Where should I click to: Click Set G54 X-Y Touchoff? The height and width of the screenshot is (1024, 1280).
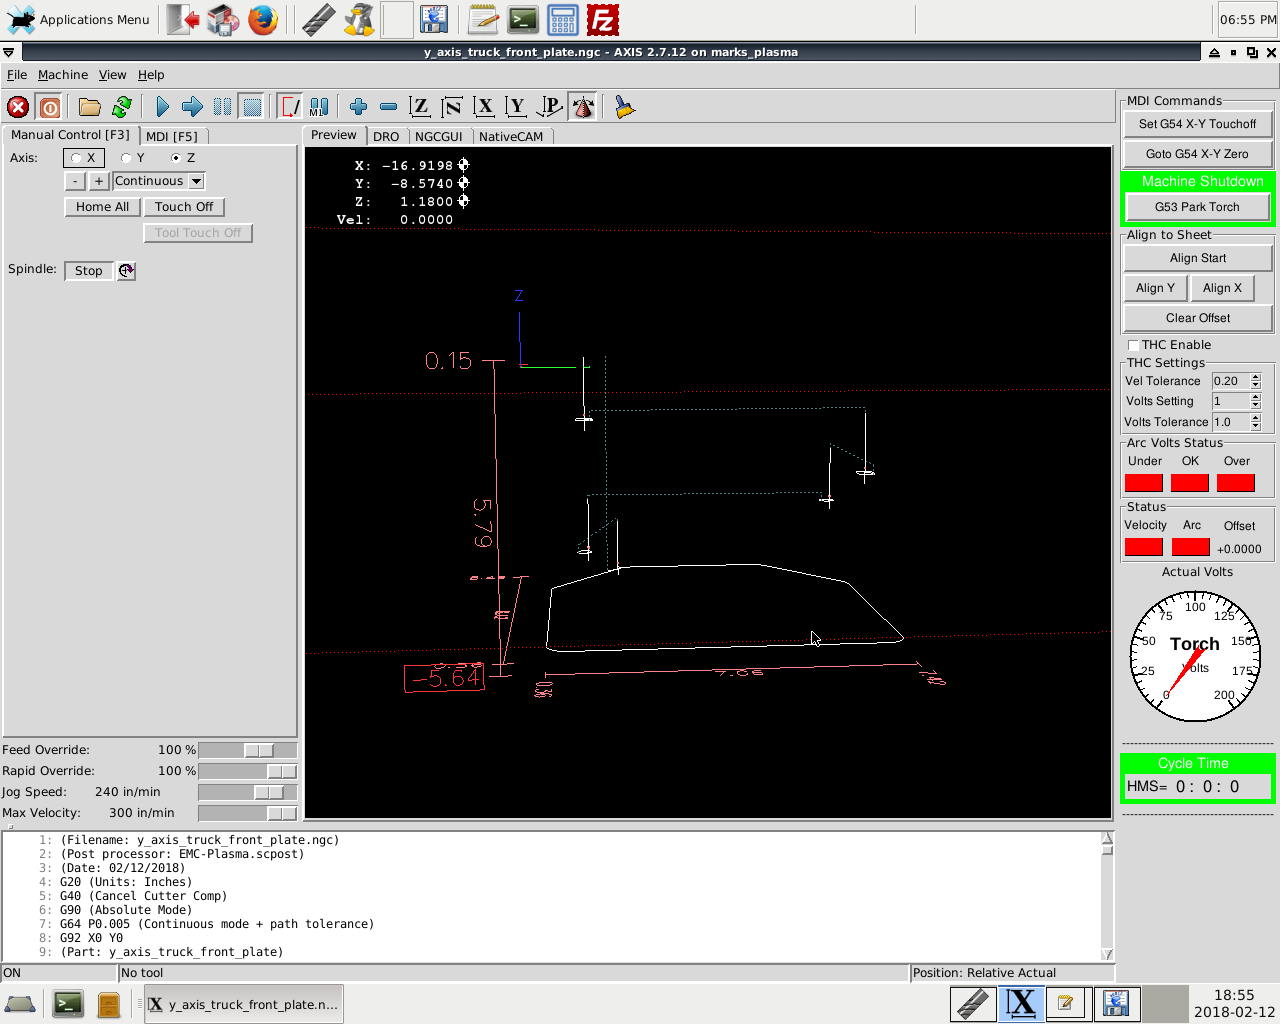[x=1198, y=124]
